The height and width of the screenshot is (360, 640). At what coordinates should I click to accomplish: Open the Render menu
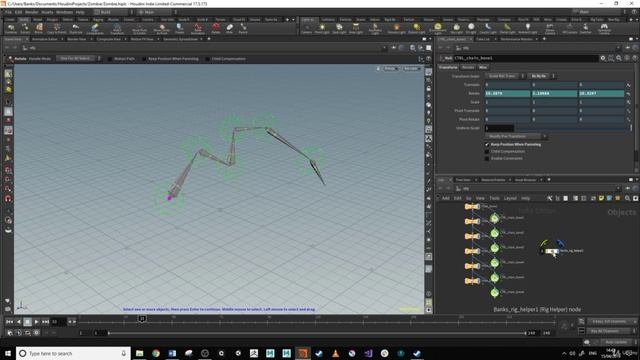click(31, 12)
